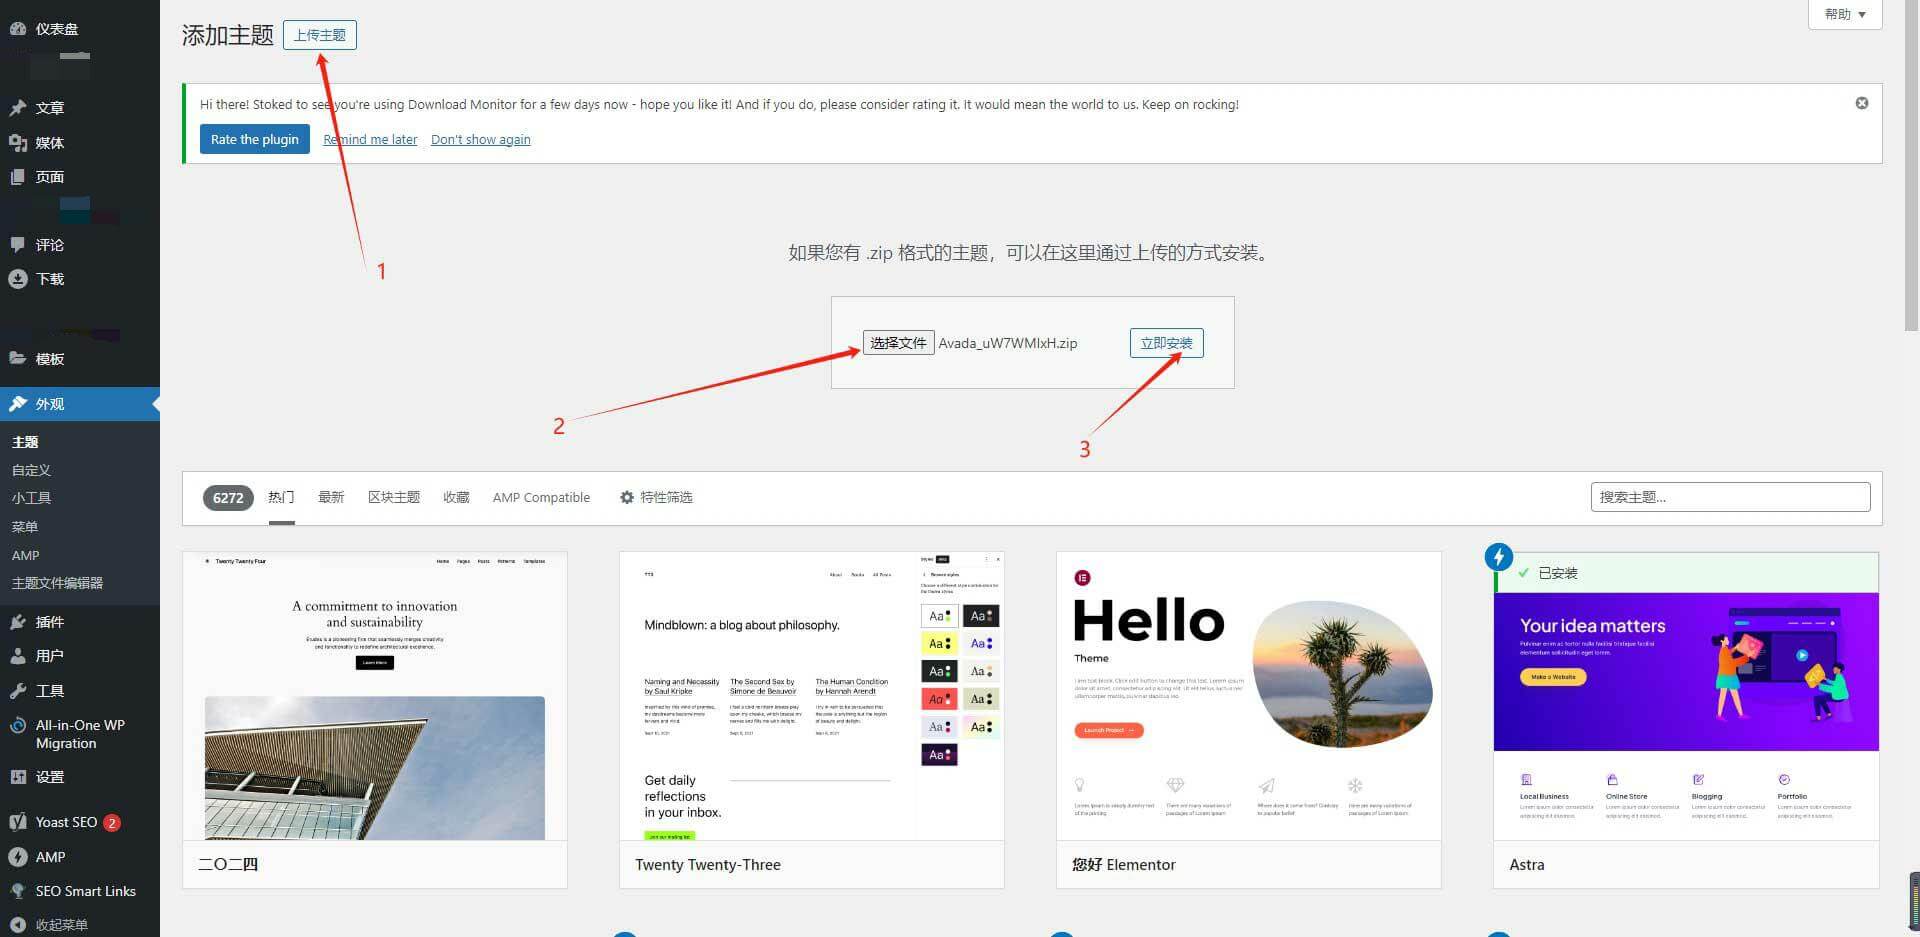Image resolution: width=1920 pixels, height=937 pixels.
Task: Click the Hello Elementor theme thumbnail
Action: [x=1248, y=696]
